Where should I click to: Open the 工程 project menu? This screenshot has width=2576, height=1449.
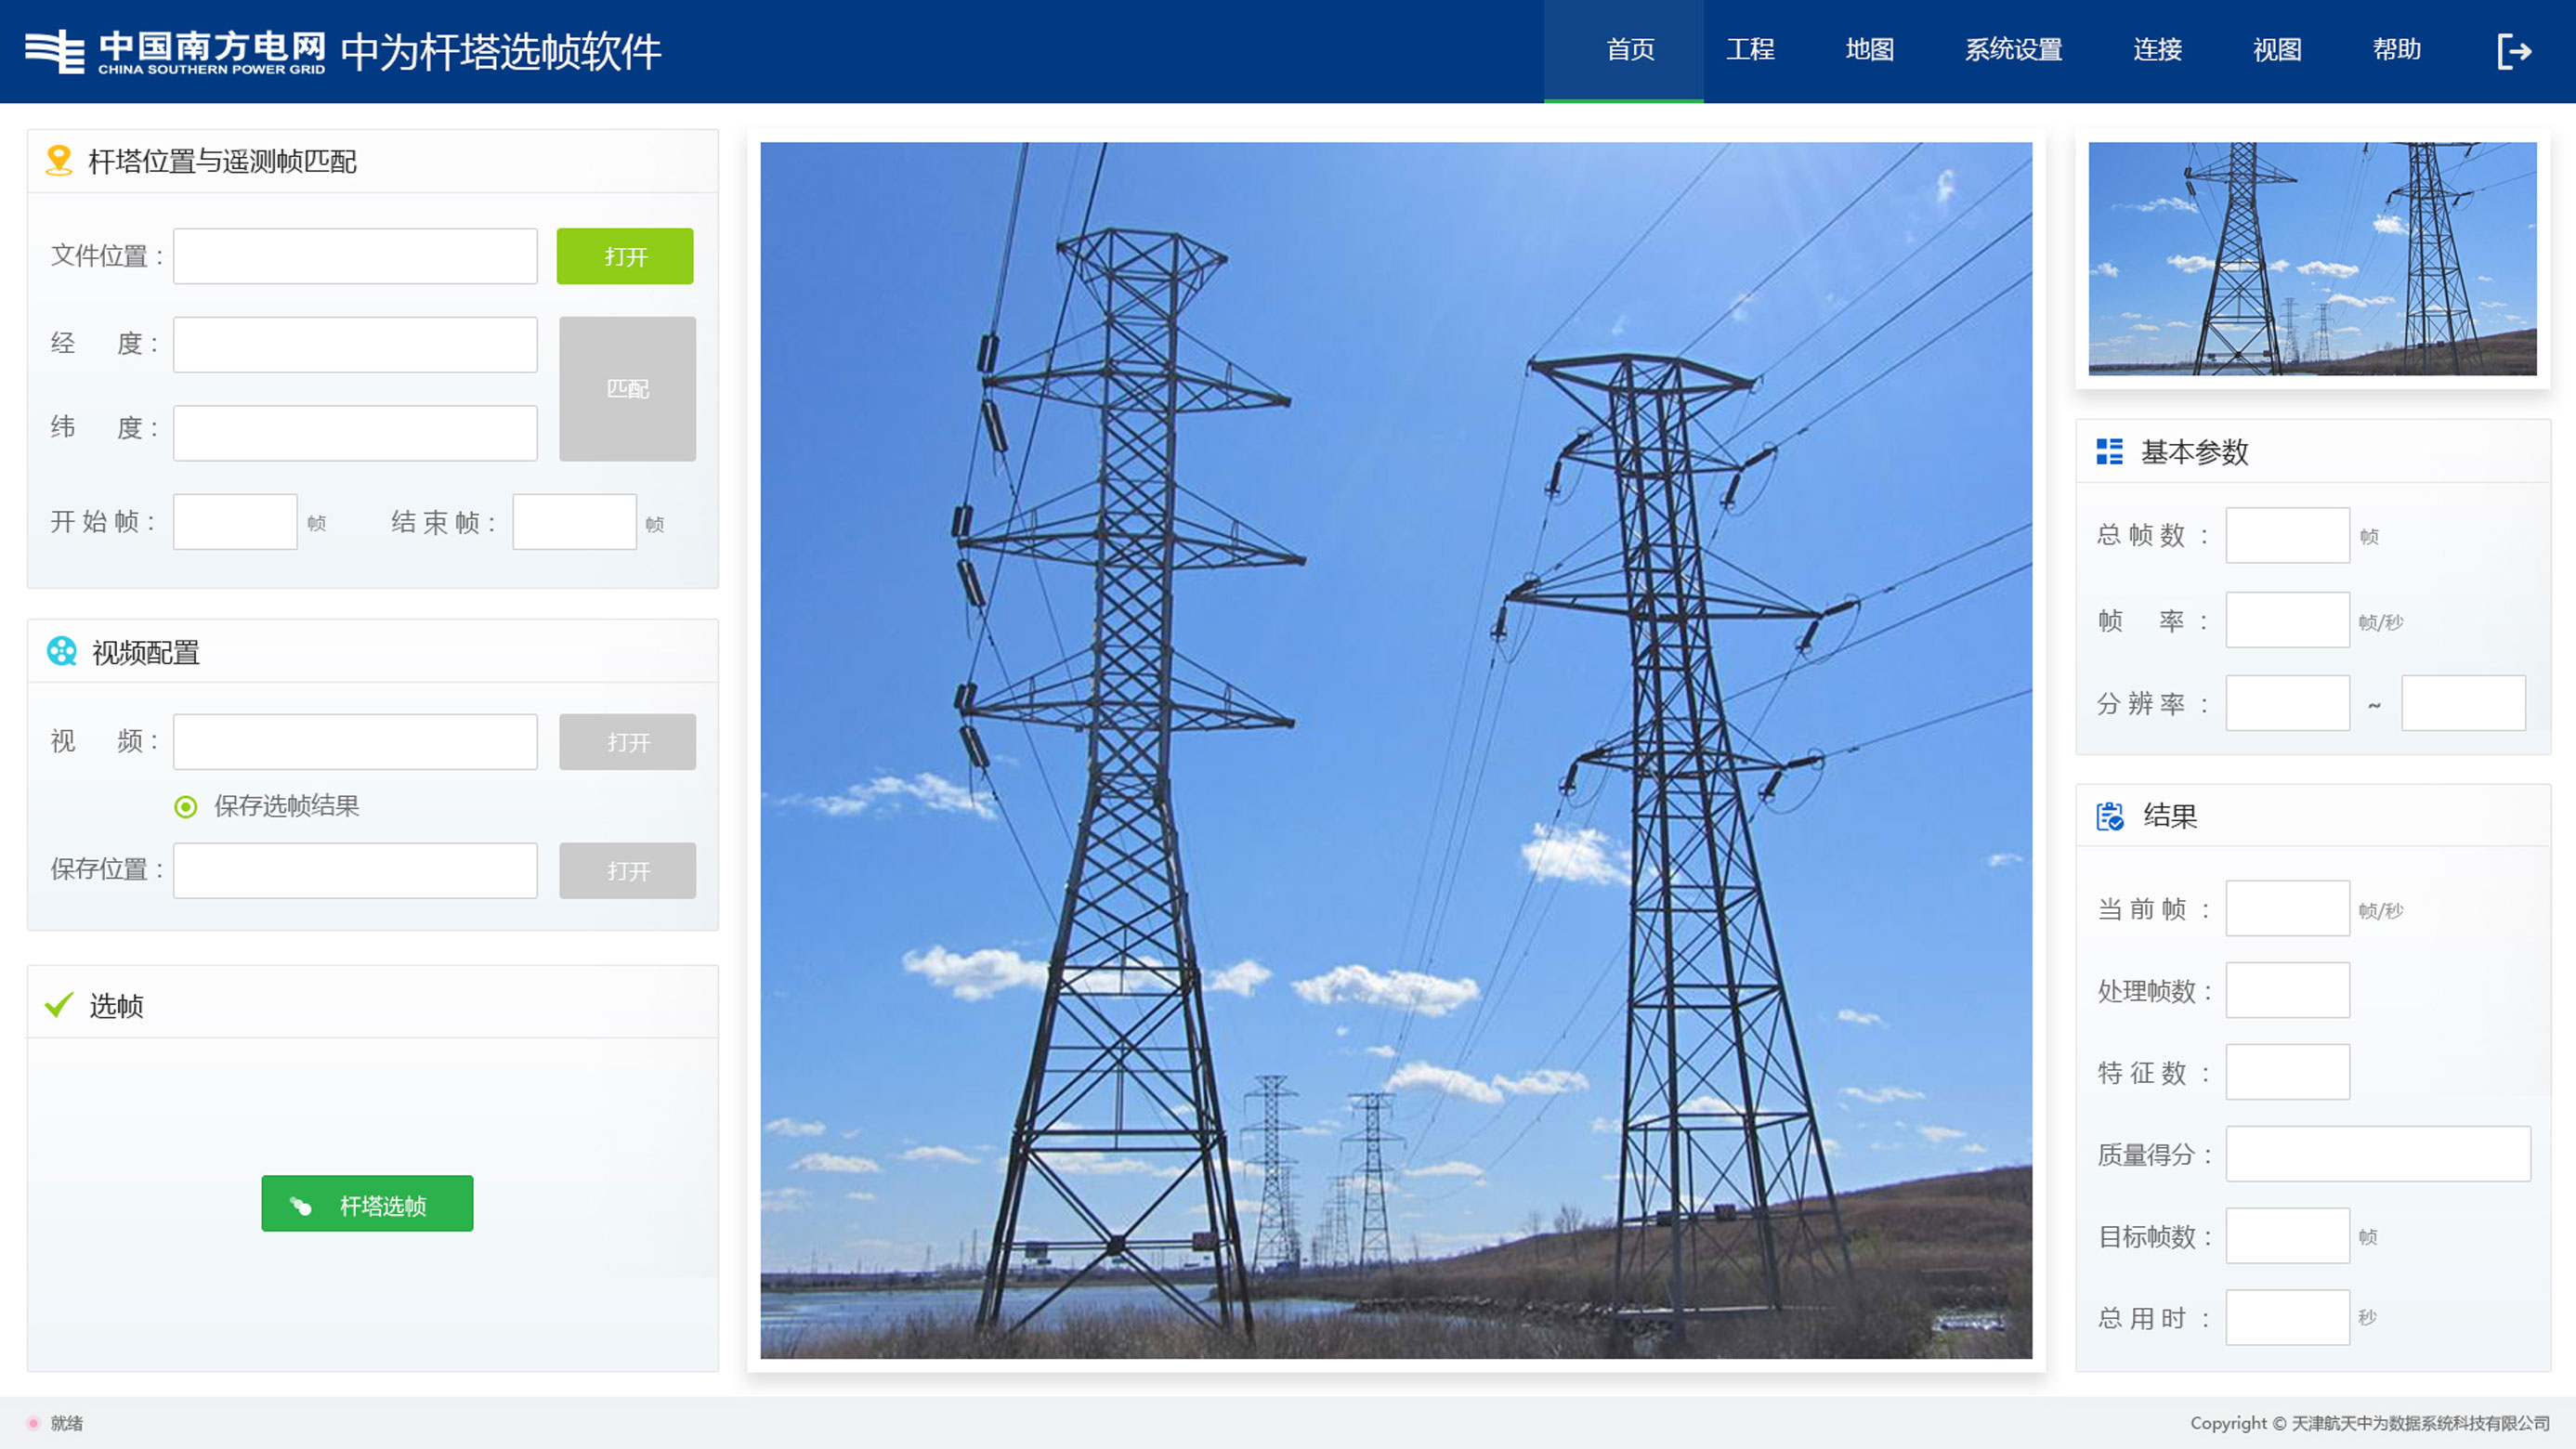pyautogui.click(x=1749, y=49)
